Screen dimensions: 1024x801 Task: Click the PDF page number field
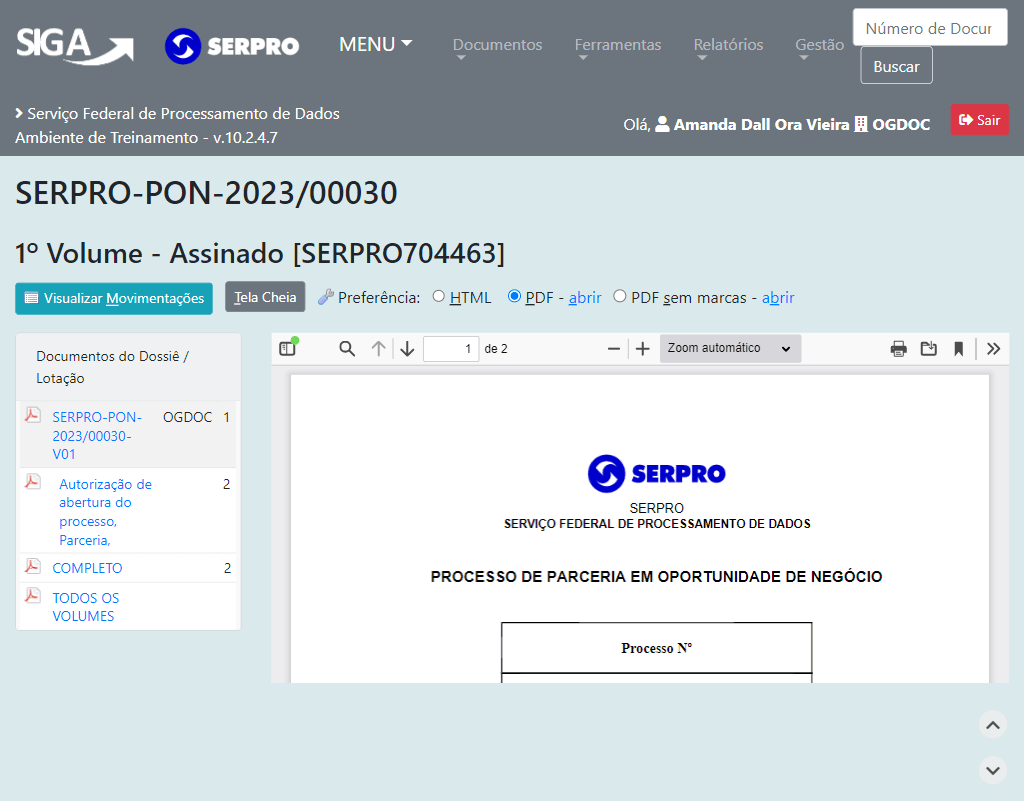(451, 349)
